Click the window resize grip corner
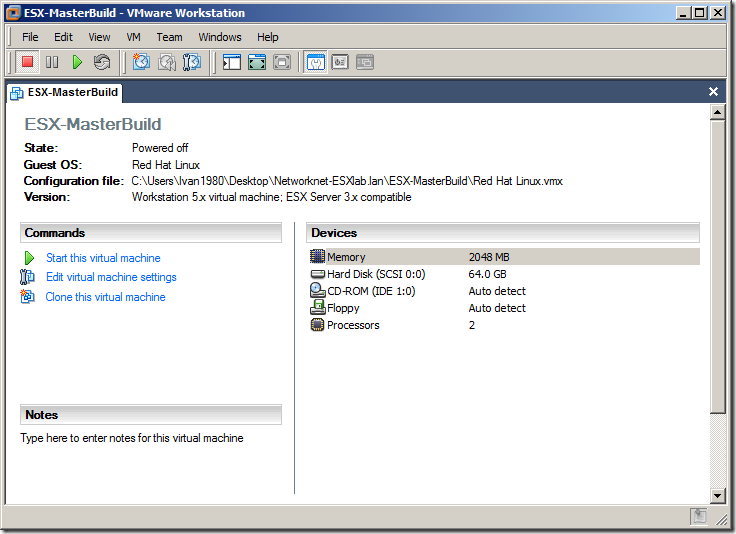 tap(721, 518)
